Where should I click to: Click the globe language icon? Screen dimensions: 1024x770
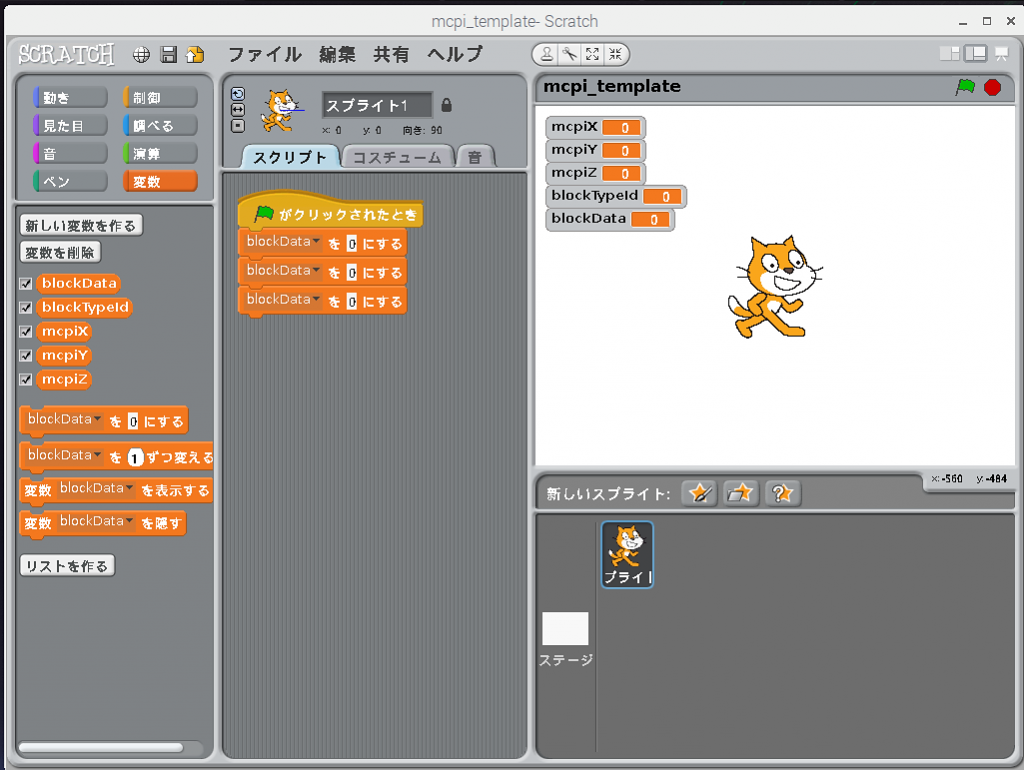(141, 55)
